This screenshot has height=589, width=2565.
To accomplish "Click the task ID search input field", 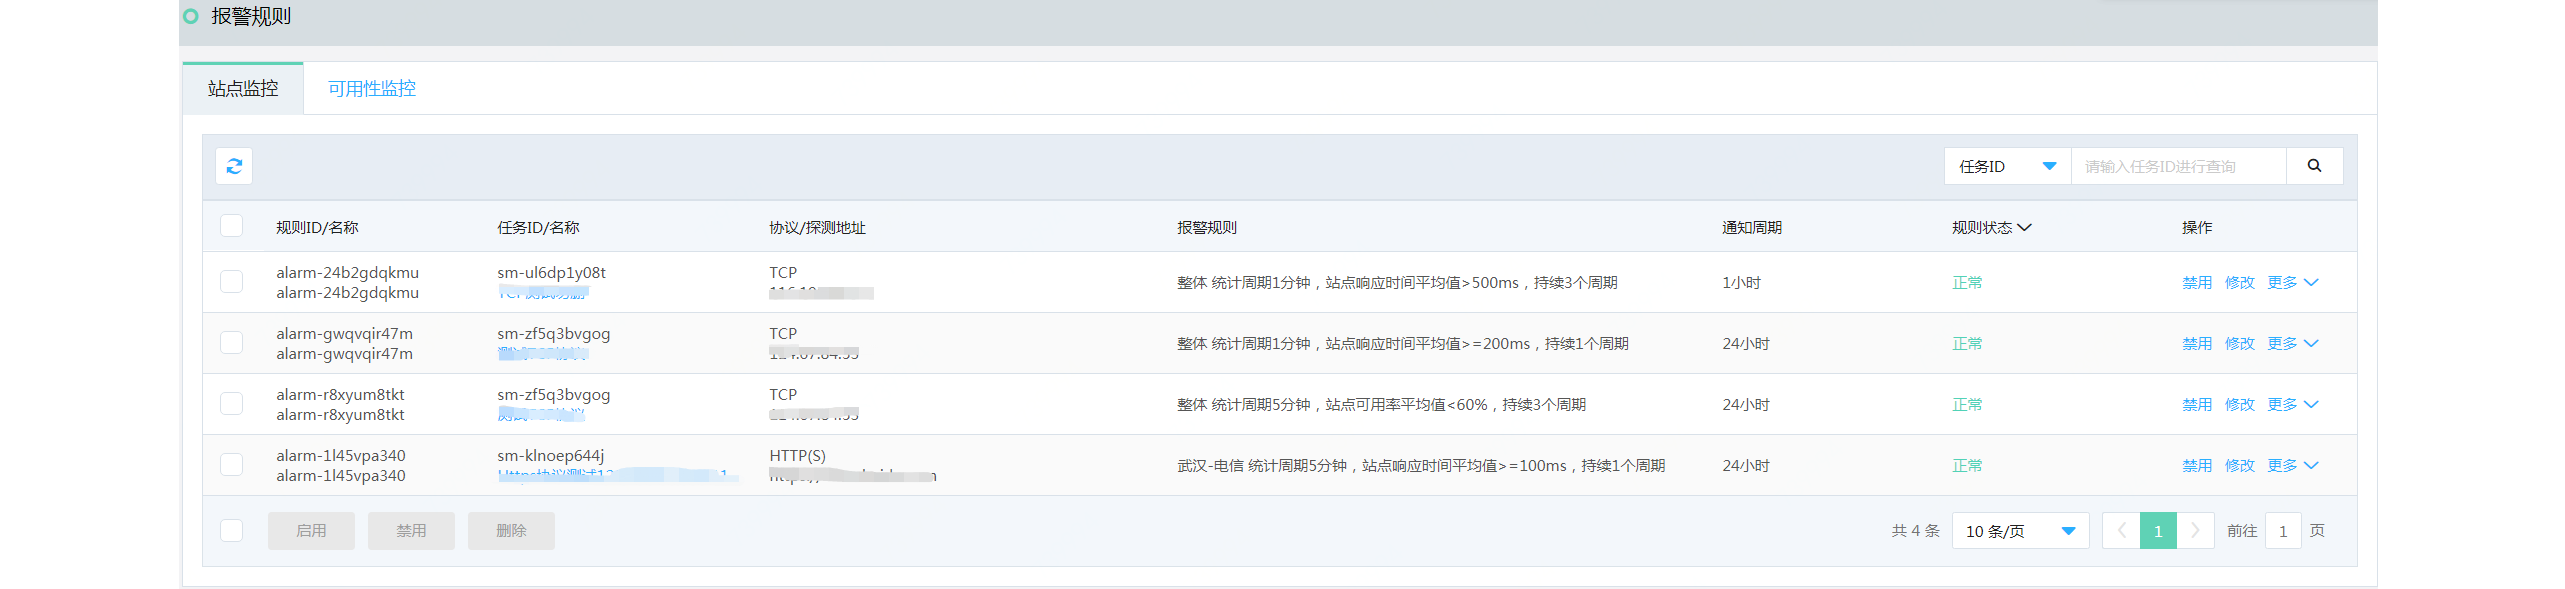I will pos(2178,166).
